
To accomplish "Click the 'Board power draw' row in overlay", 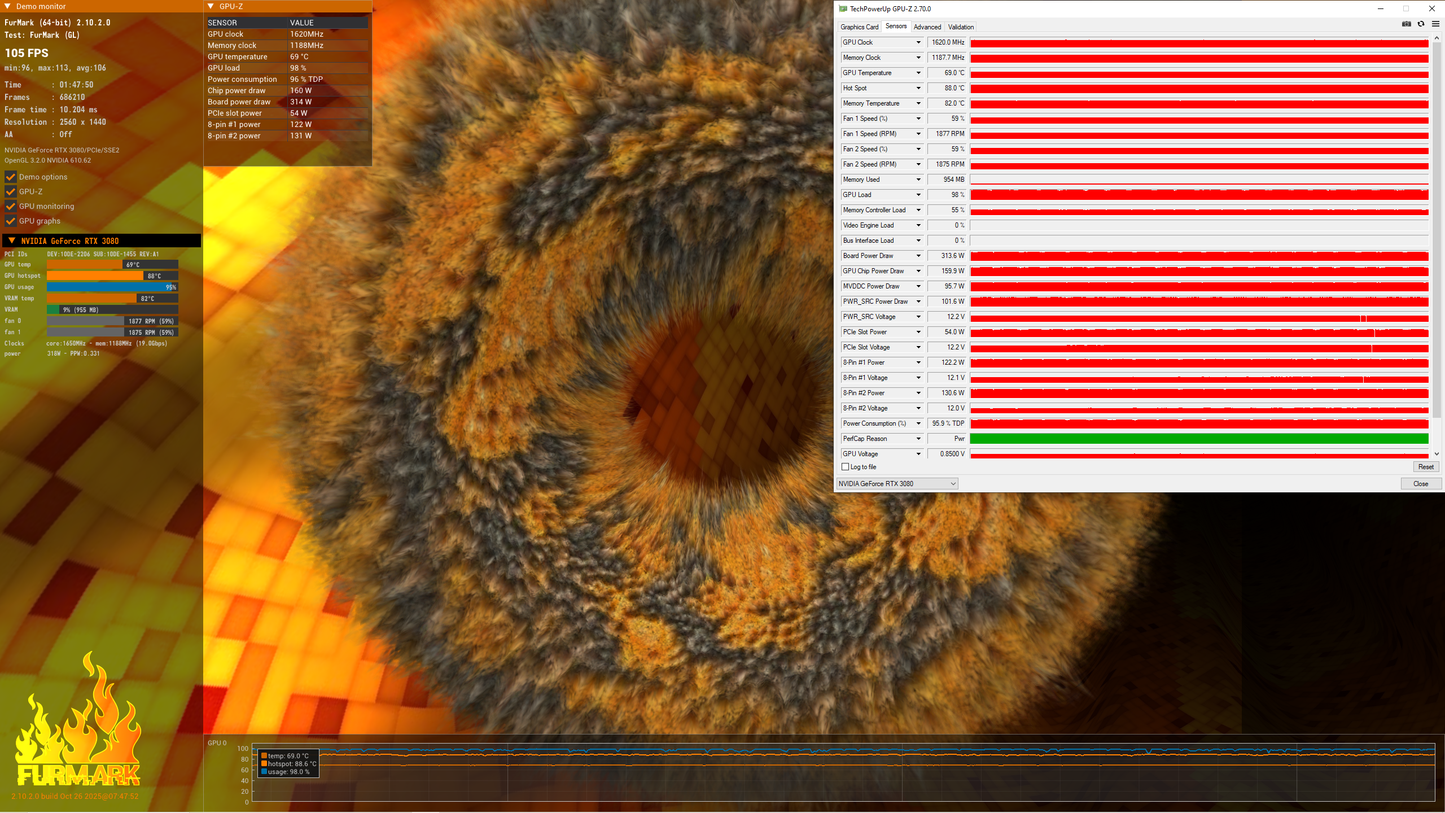I will (x=287, y=102).
